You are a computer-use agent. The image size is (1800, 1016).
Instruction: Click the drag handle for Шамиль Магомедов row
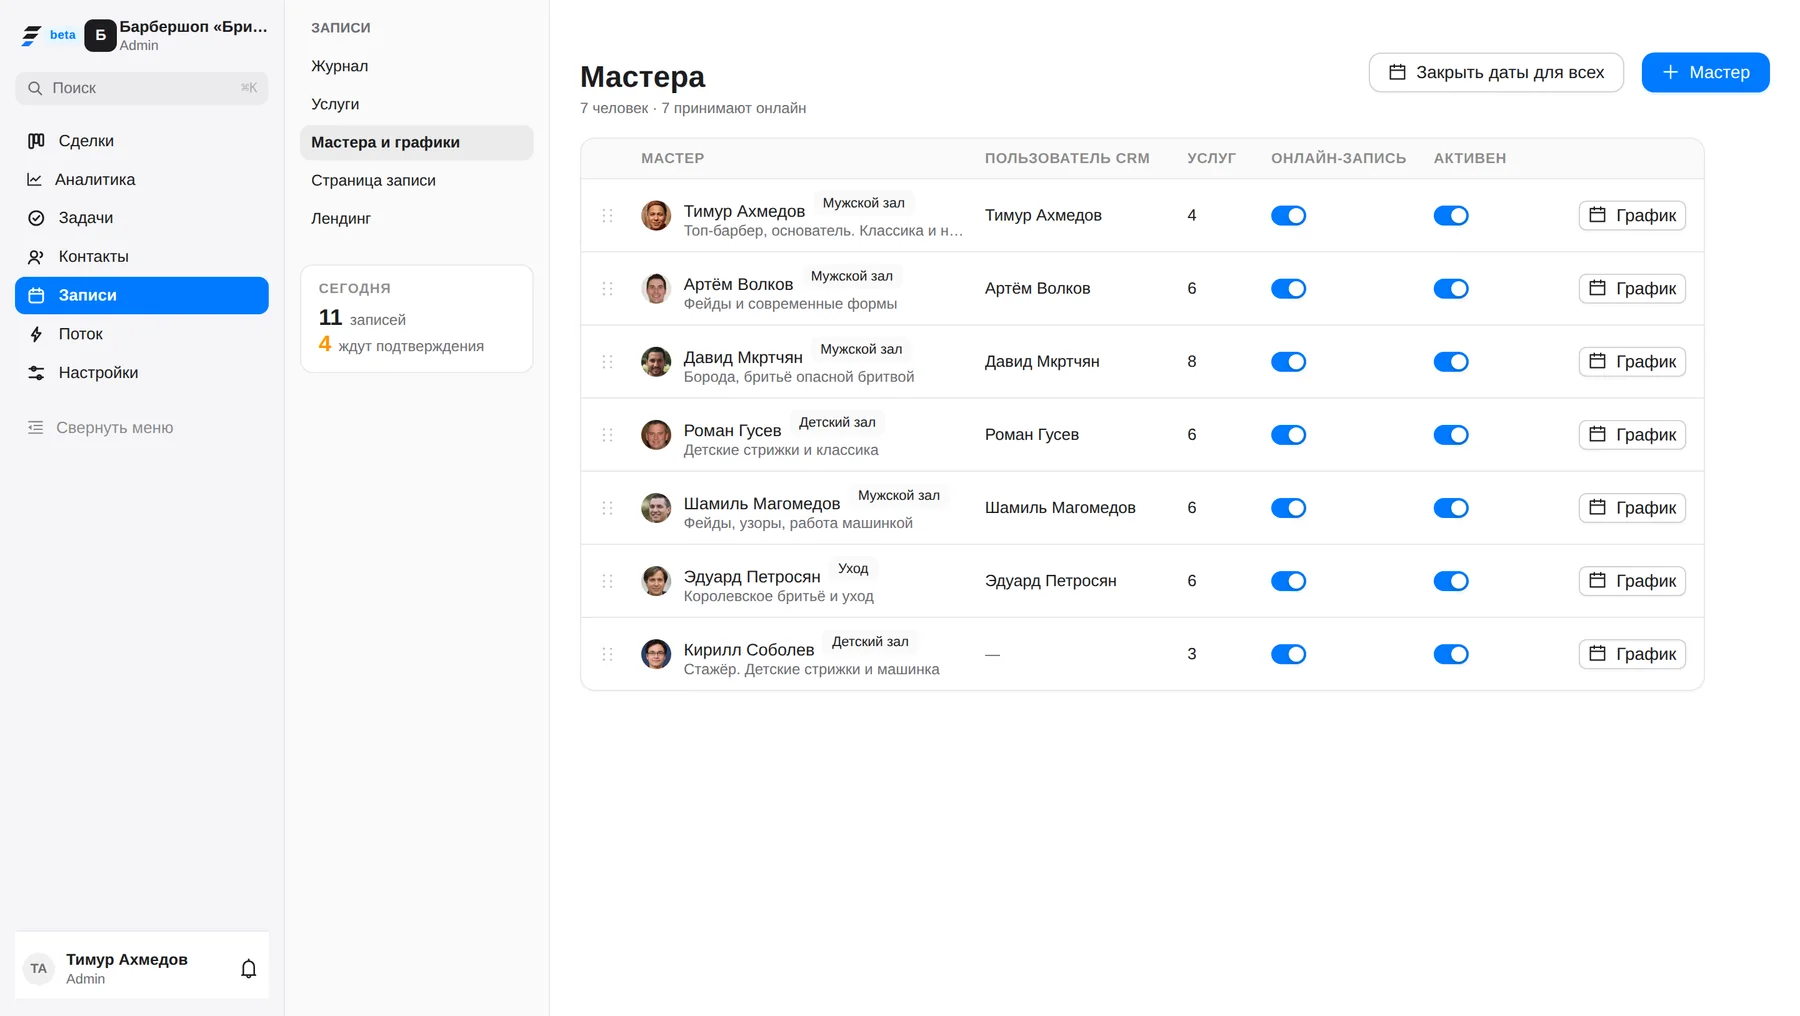(607, 508)
